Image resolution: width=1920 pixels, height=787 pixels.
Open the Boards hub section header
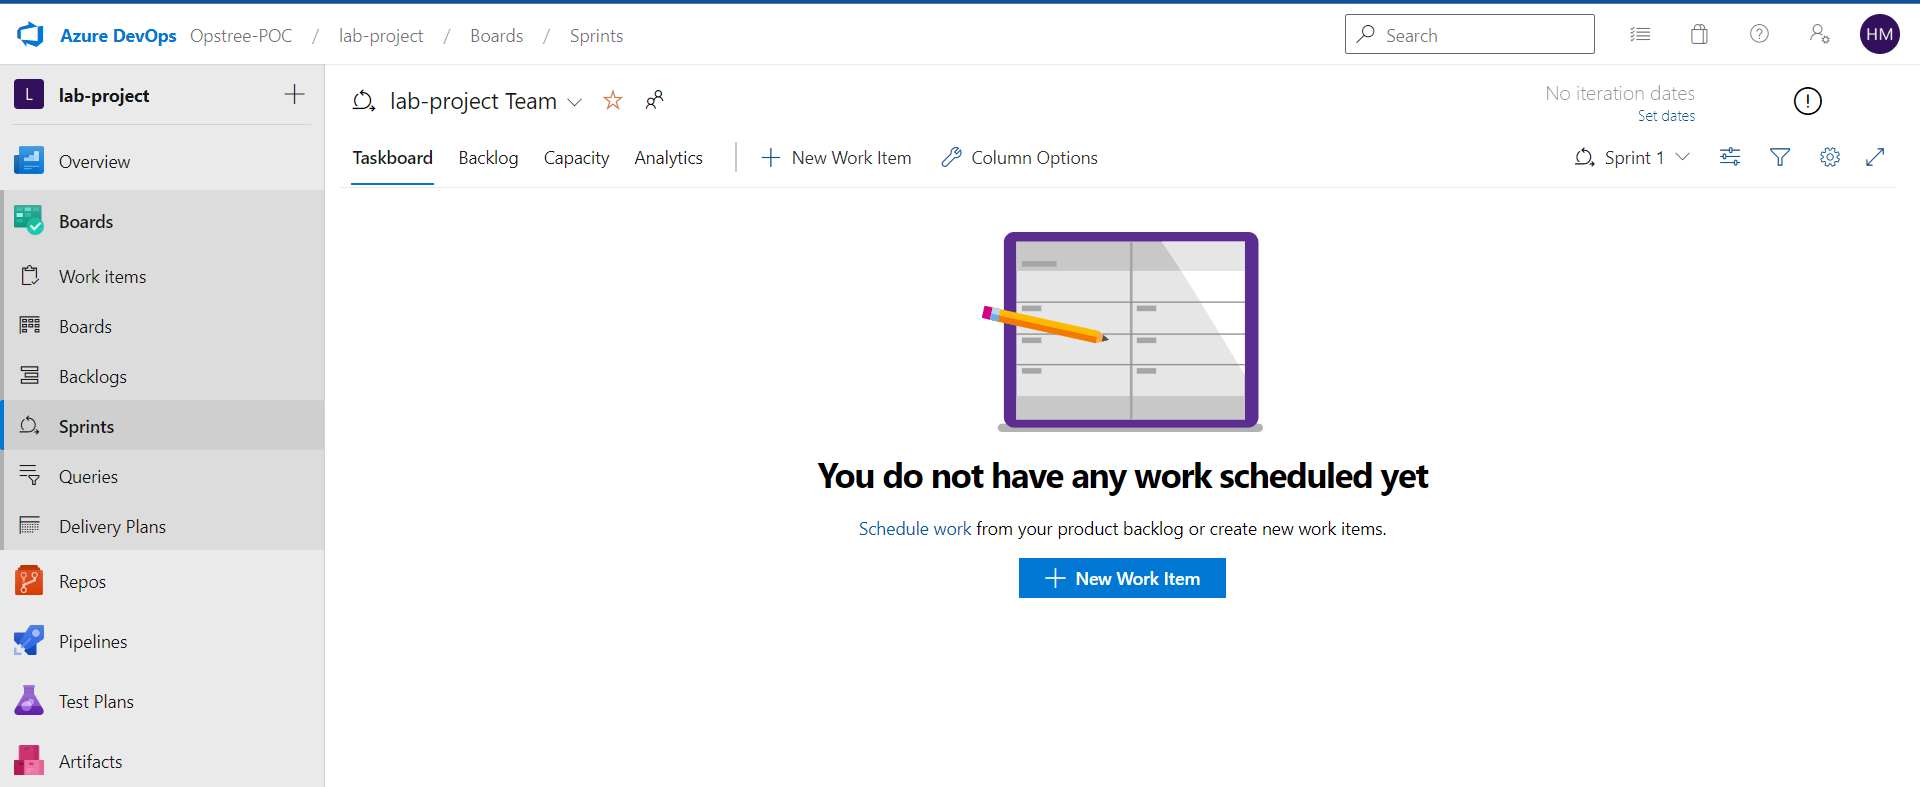162,221
